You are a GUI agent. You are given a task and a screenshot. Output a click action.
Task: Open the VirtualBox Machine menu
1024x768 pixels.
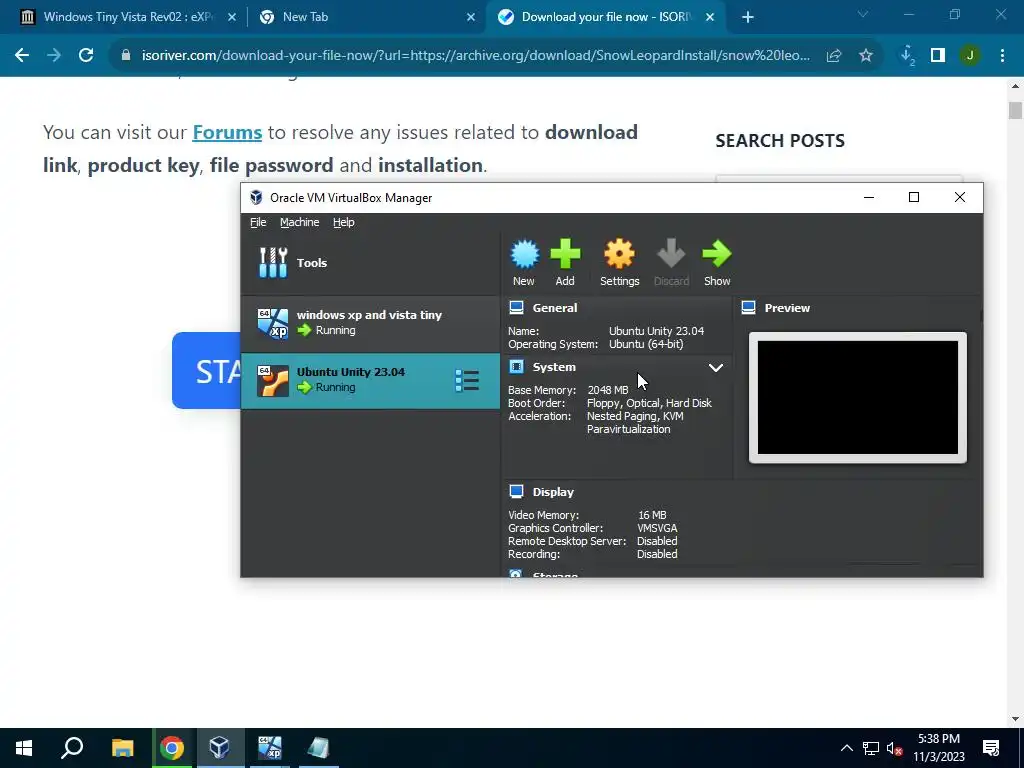[x=300, y=222]
